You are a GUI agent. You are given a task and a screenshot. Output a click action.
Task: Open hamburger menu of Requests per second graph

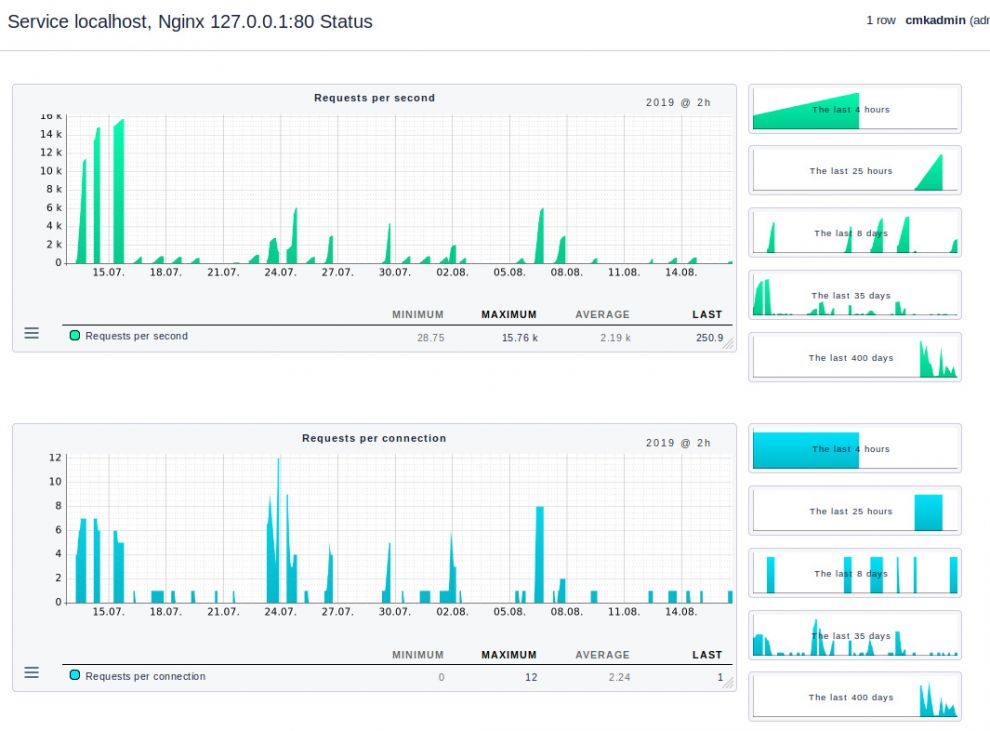point(32,333)
